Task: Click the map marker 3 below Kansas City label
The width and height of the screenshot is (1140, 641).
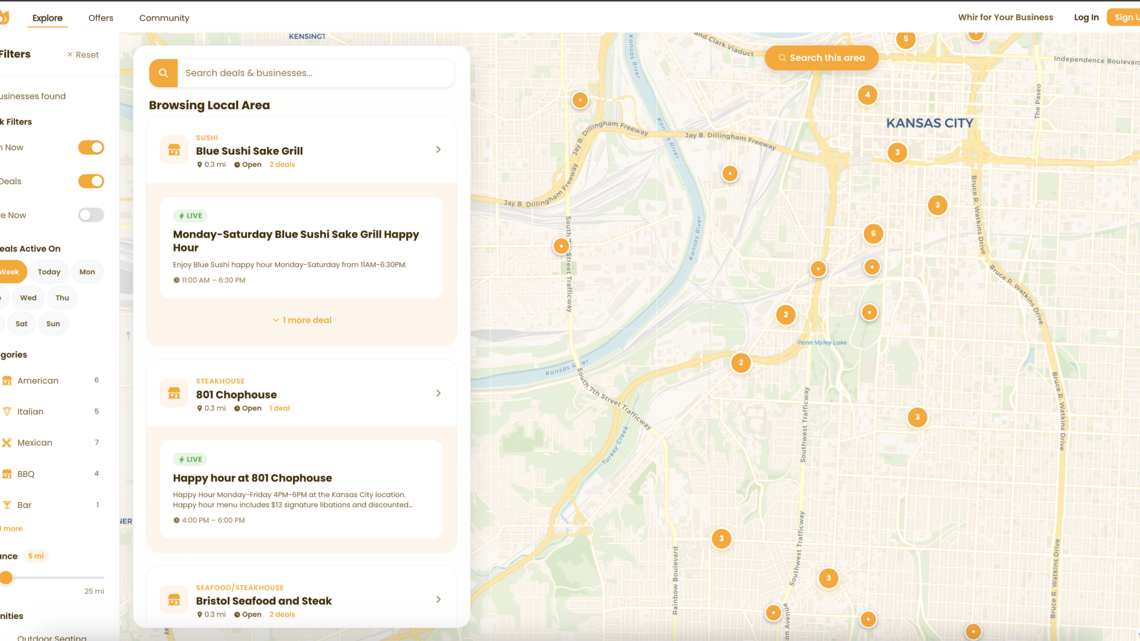Action: [897, 153]
